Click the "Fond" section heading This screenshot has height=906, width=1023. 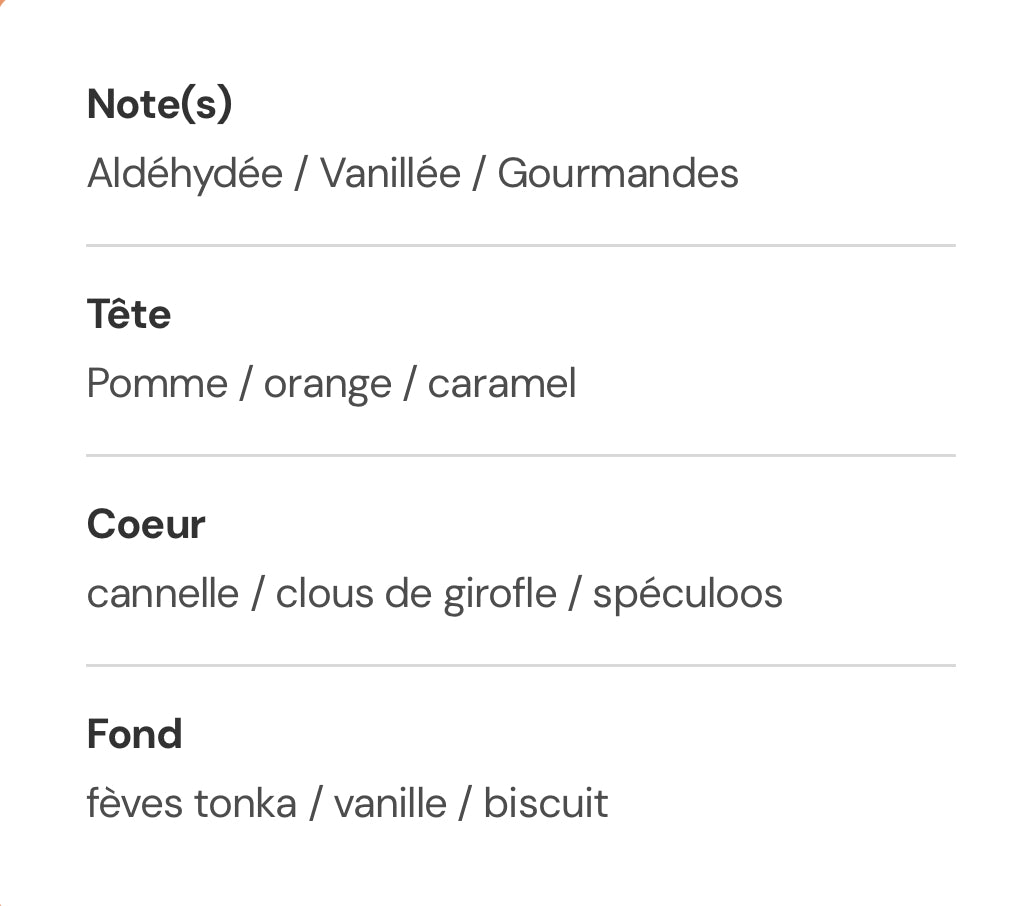(x=134, y=734)
